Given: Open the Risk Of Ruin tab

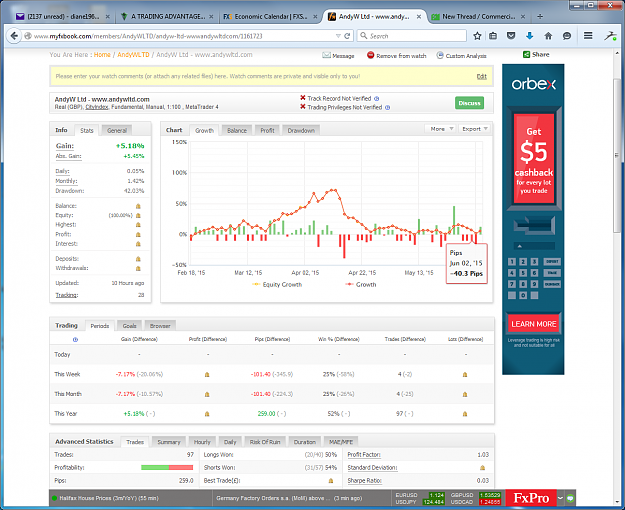Looking at the screenshot, I should [x=265, y=442].
